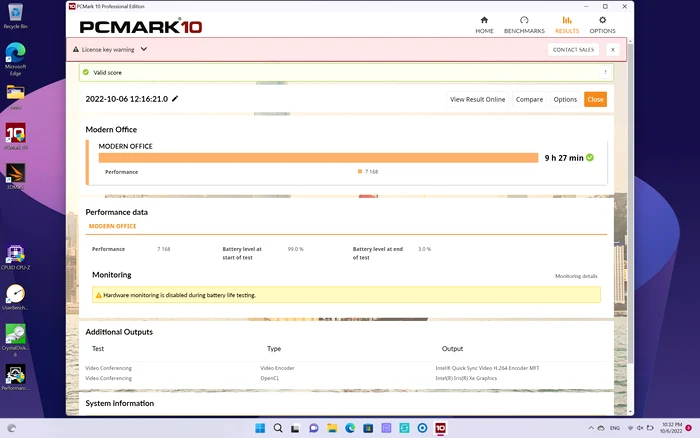700x438 pixels.
Task: Click the Intel(R) Iris(R) Xe Graphics output
Action: point(466,378)
